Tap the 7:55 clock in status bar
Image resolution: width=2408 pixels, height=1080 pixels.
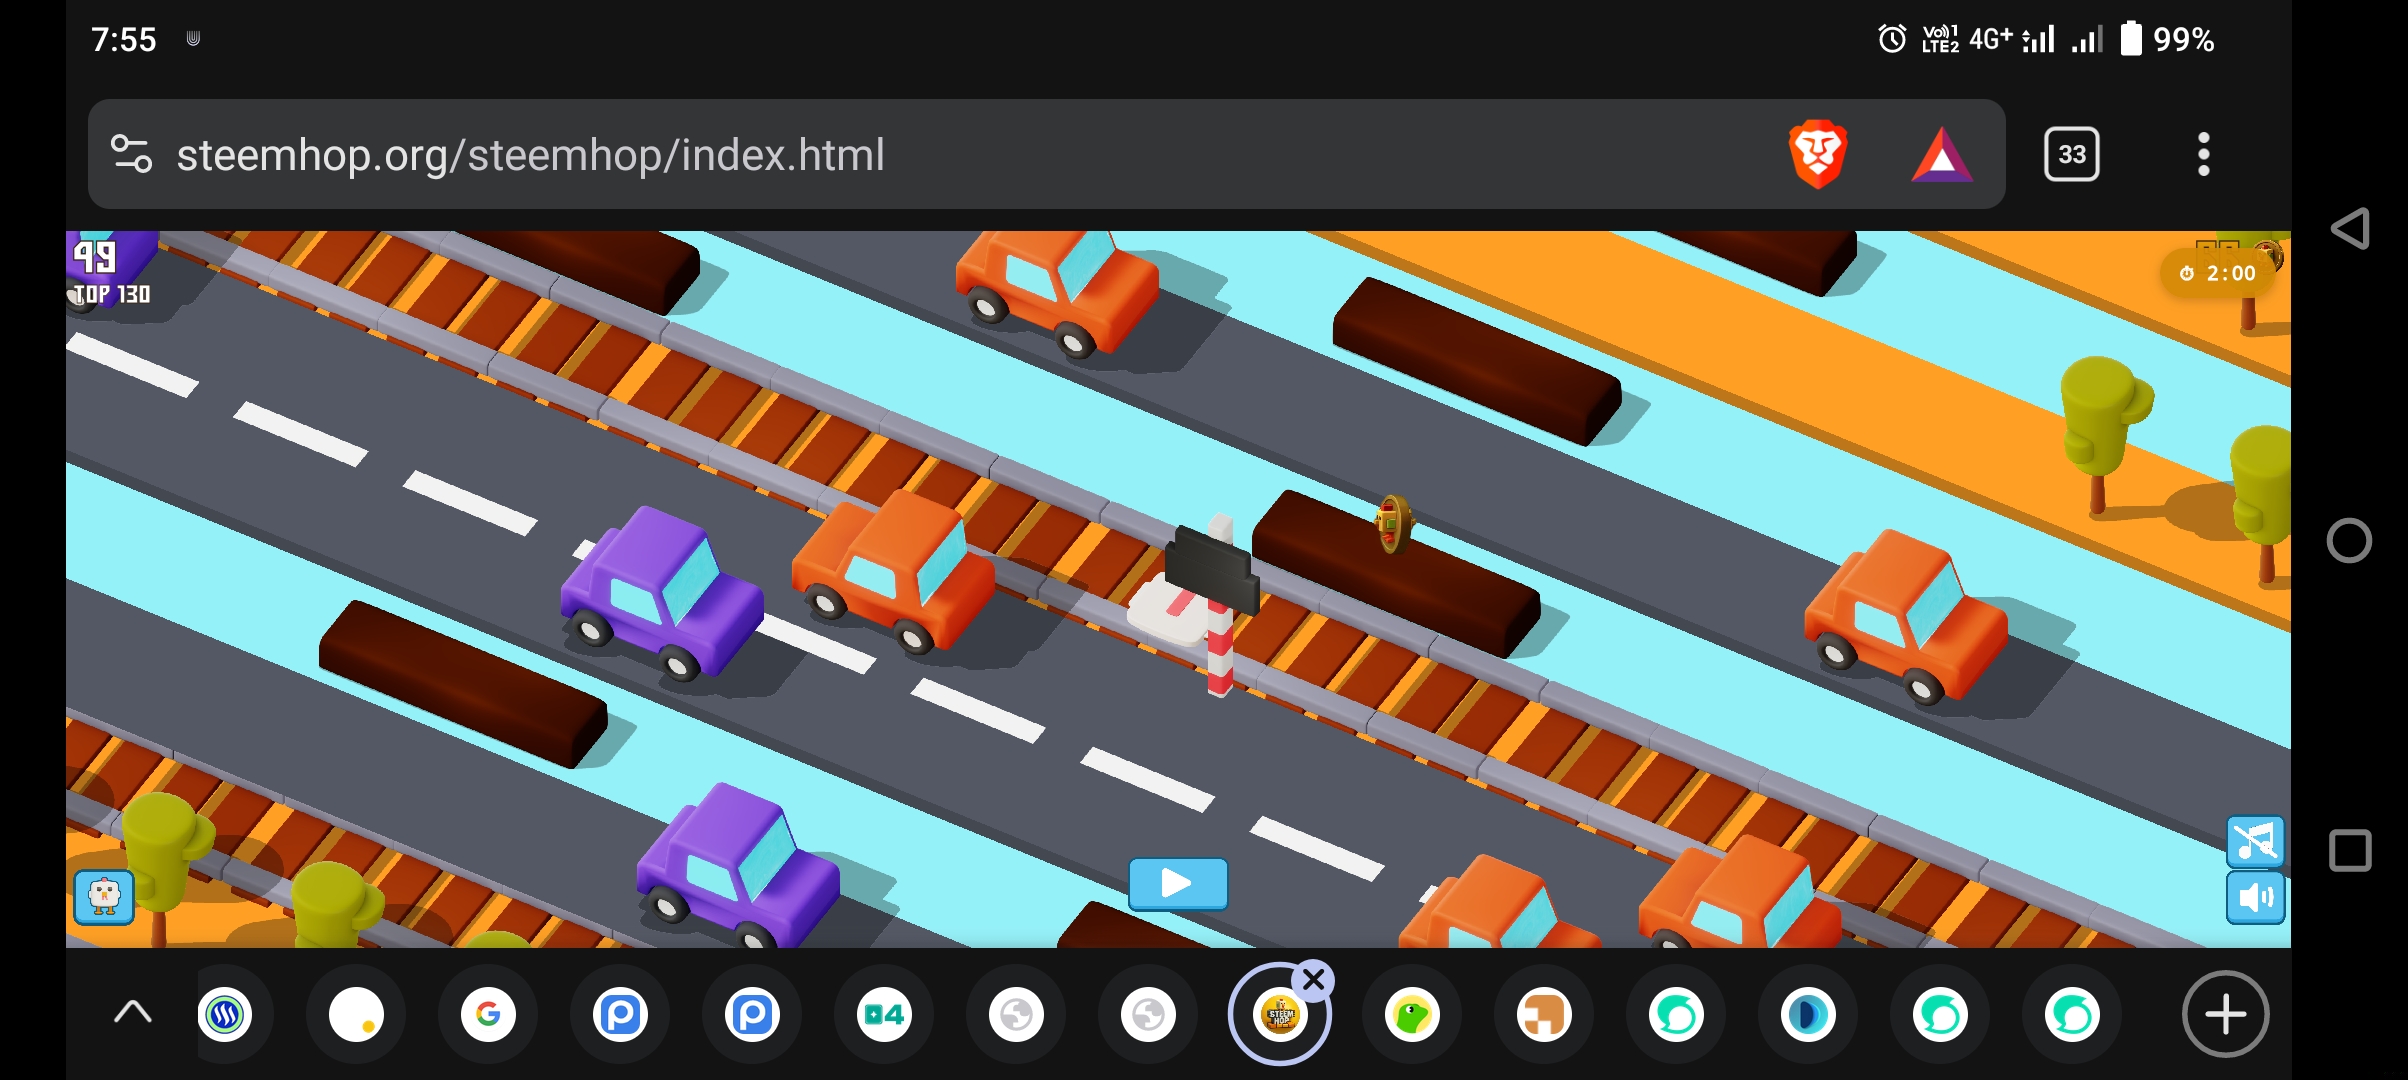pyautogui.click(x=124, y=39)
